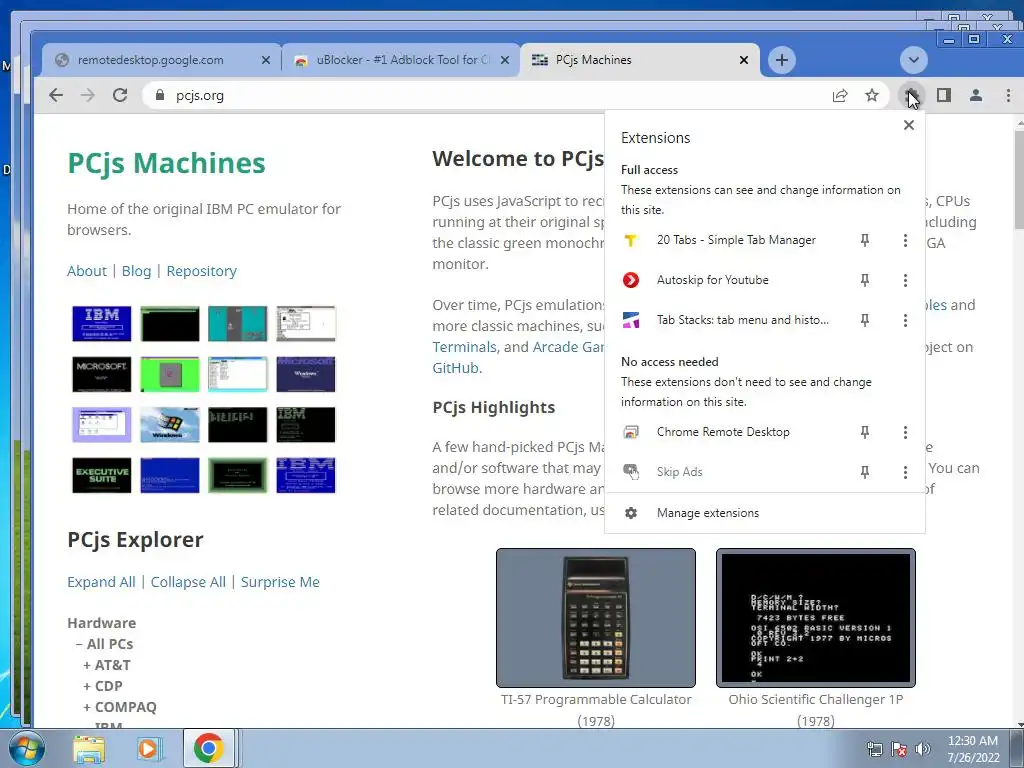Viewport: 1024px width, 768px height.
Task: Click the browser back arrow
Action: [x=56, y=95]
